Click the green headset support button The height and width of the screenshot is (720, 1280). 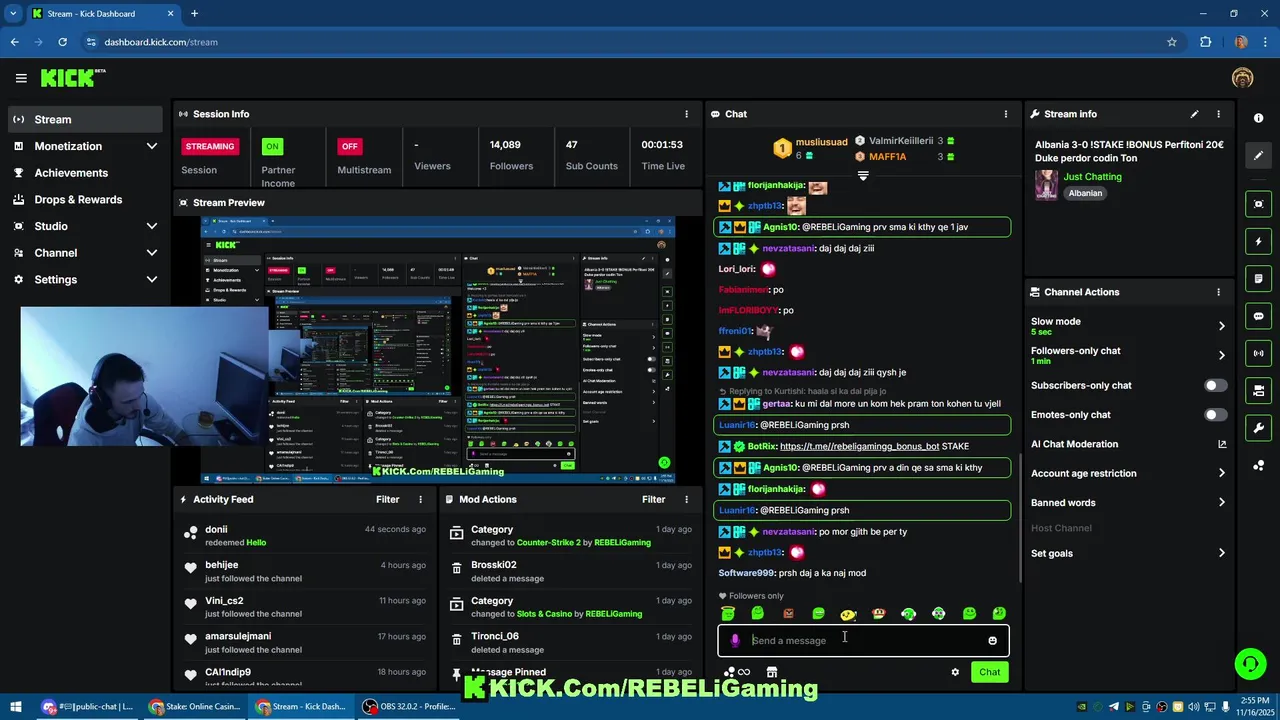[1249, 663]
